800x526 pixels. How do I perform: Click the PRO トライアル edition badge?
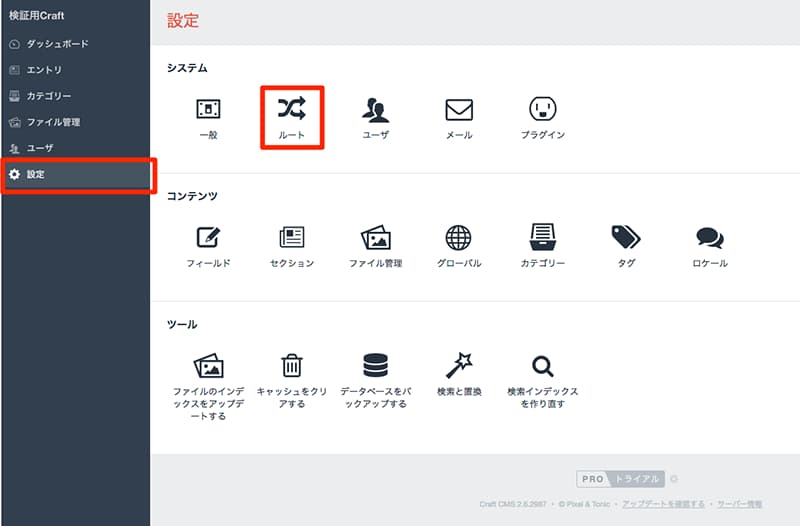(x=619, y=479)
